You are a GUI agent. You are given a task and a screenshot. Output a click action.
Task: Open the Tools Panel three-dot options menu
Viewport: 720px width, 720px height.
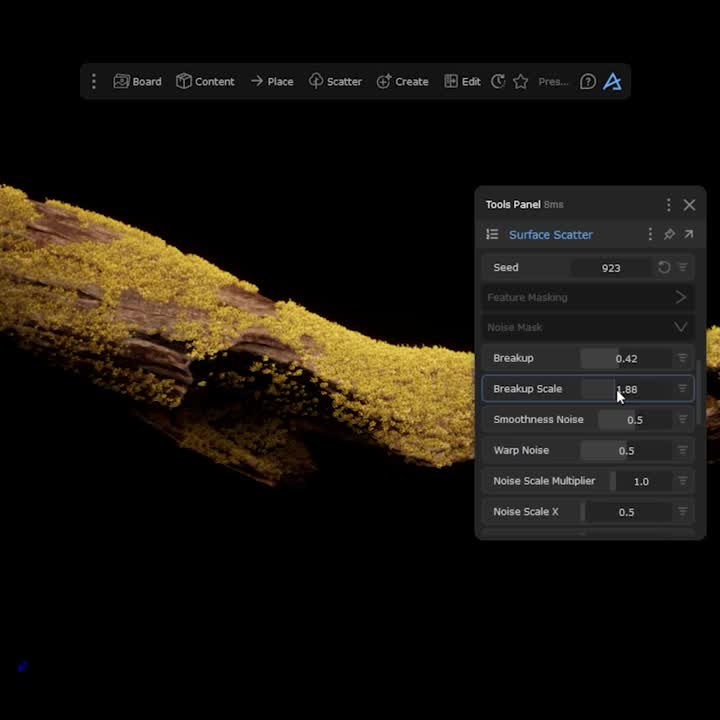[x=668, y=205]
